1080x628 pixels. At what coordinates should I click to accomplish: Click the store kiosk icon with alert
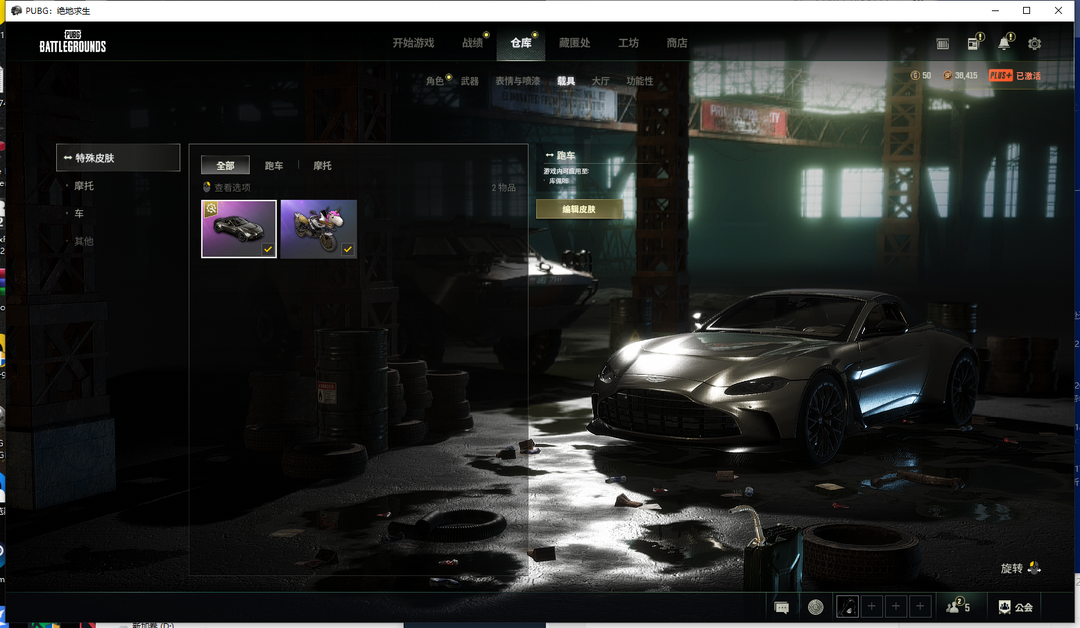tap(973, 44)
